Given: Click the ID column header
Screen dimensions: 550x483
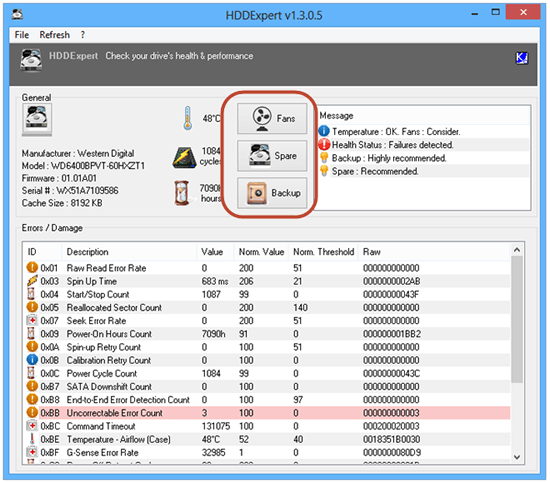Looking at the screenshot, I should point(42,252).
